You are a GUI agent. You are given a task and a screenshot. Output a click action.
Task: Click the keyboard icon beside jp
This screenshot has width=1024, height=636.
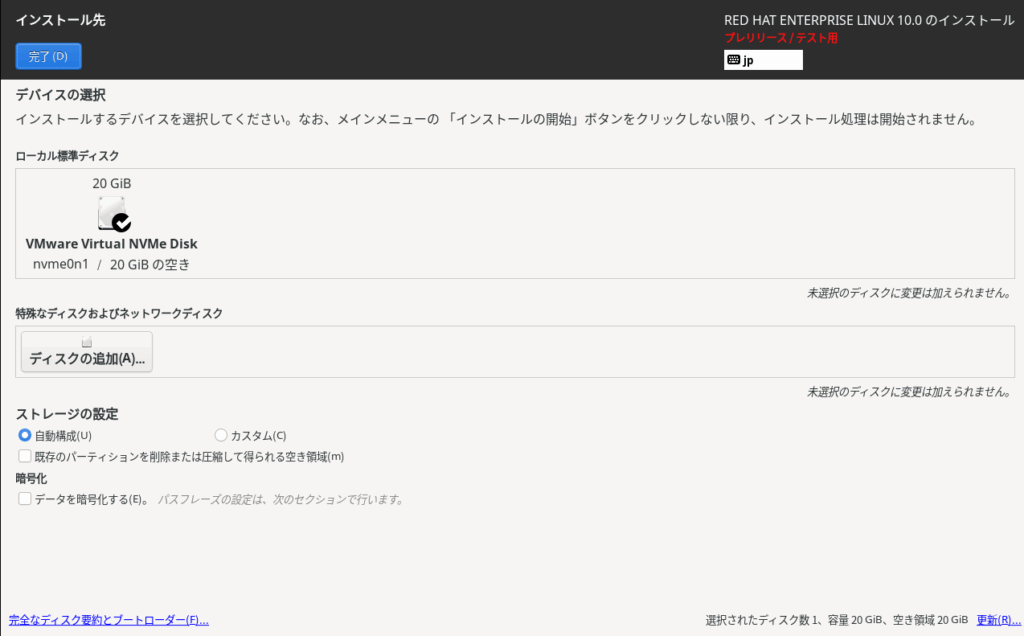click(x=733, y=60)
